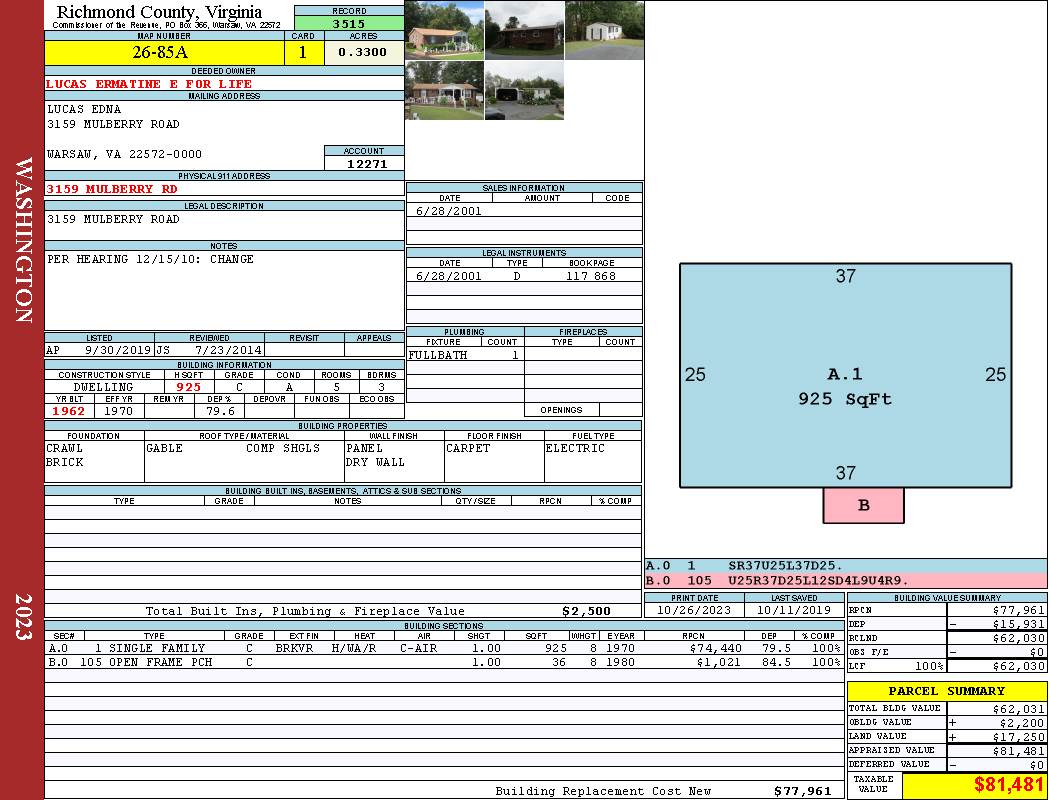Screen dimensions: 1050x800
Task: Select the 6/28/2001 legal instrument deed row
Action: click(x=523, y=276)
